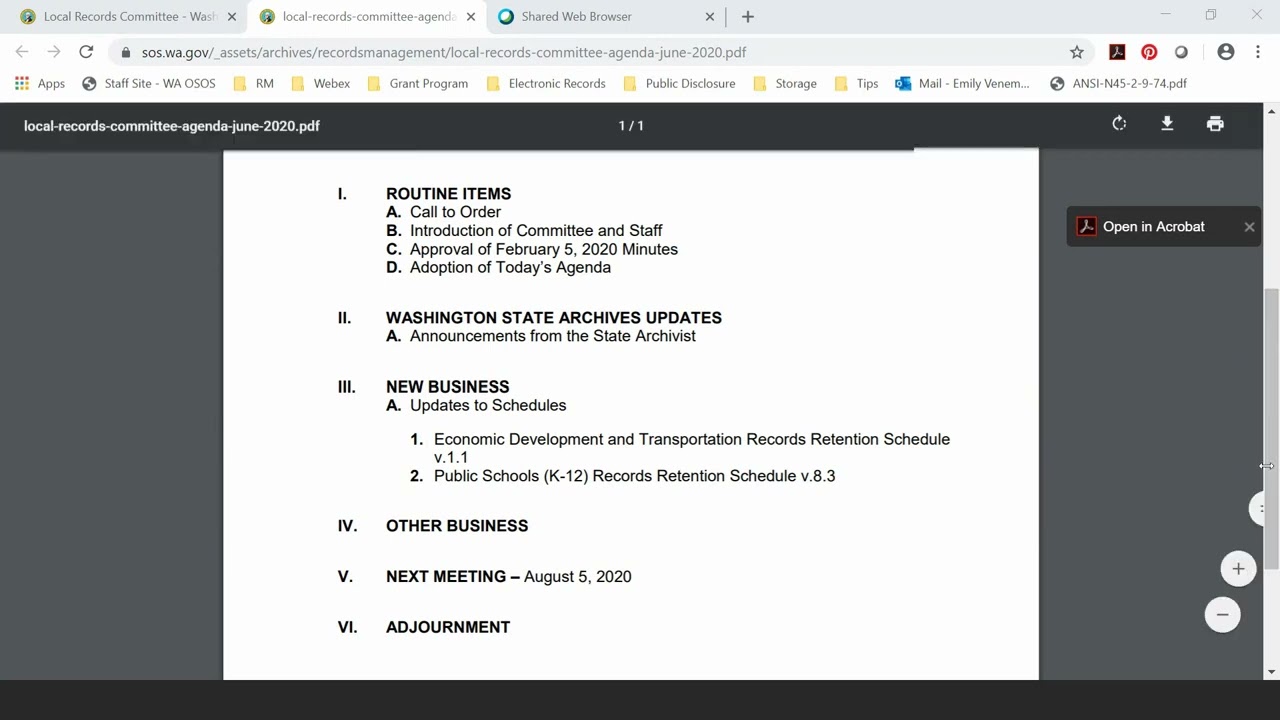Click 'Introduction of Committee and Staff' line
Viewport: 1280px width, 720px height.
536,231
